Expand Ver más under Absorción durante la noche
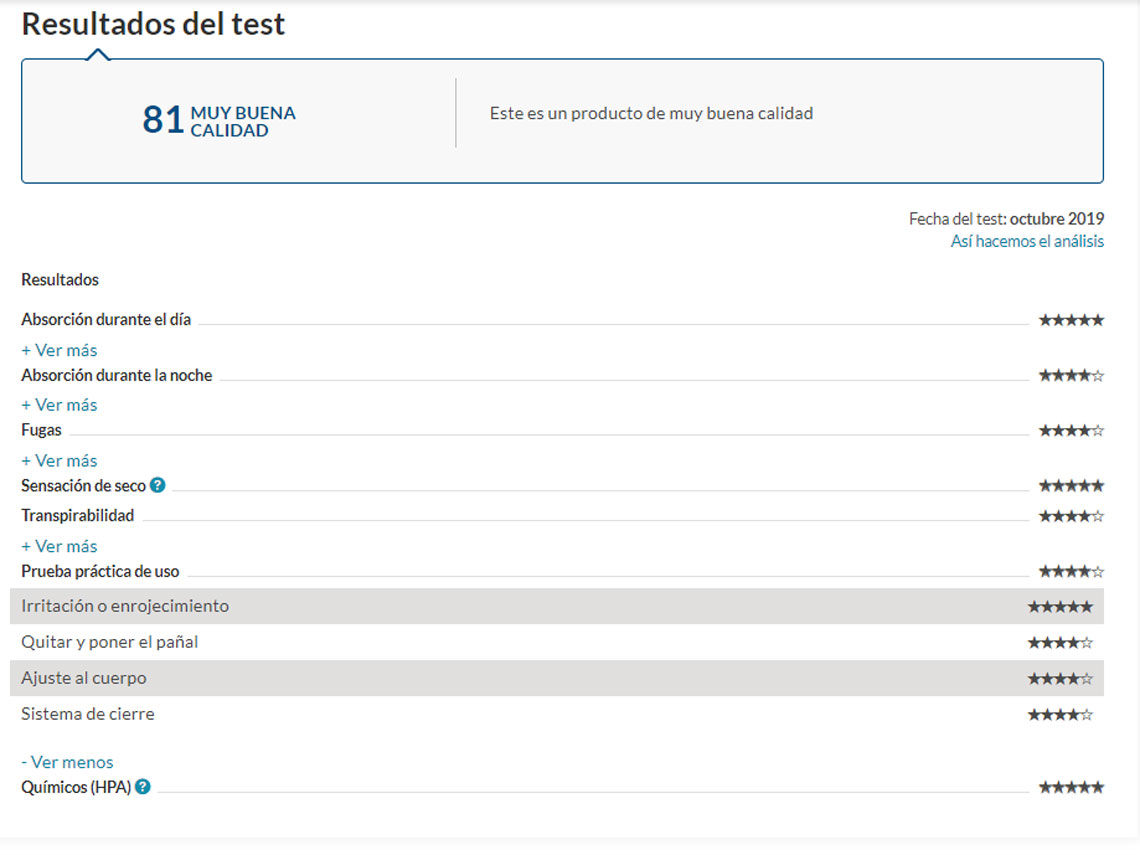This screenshot has height=855, width=1140. click(59, 405)
